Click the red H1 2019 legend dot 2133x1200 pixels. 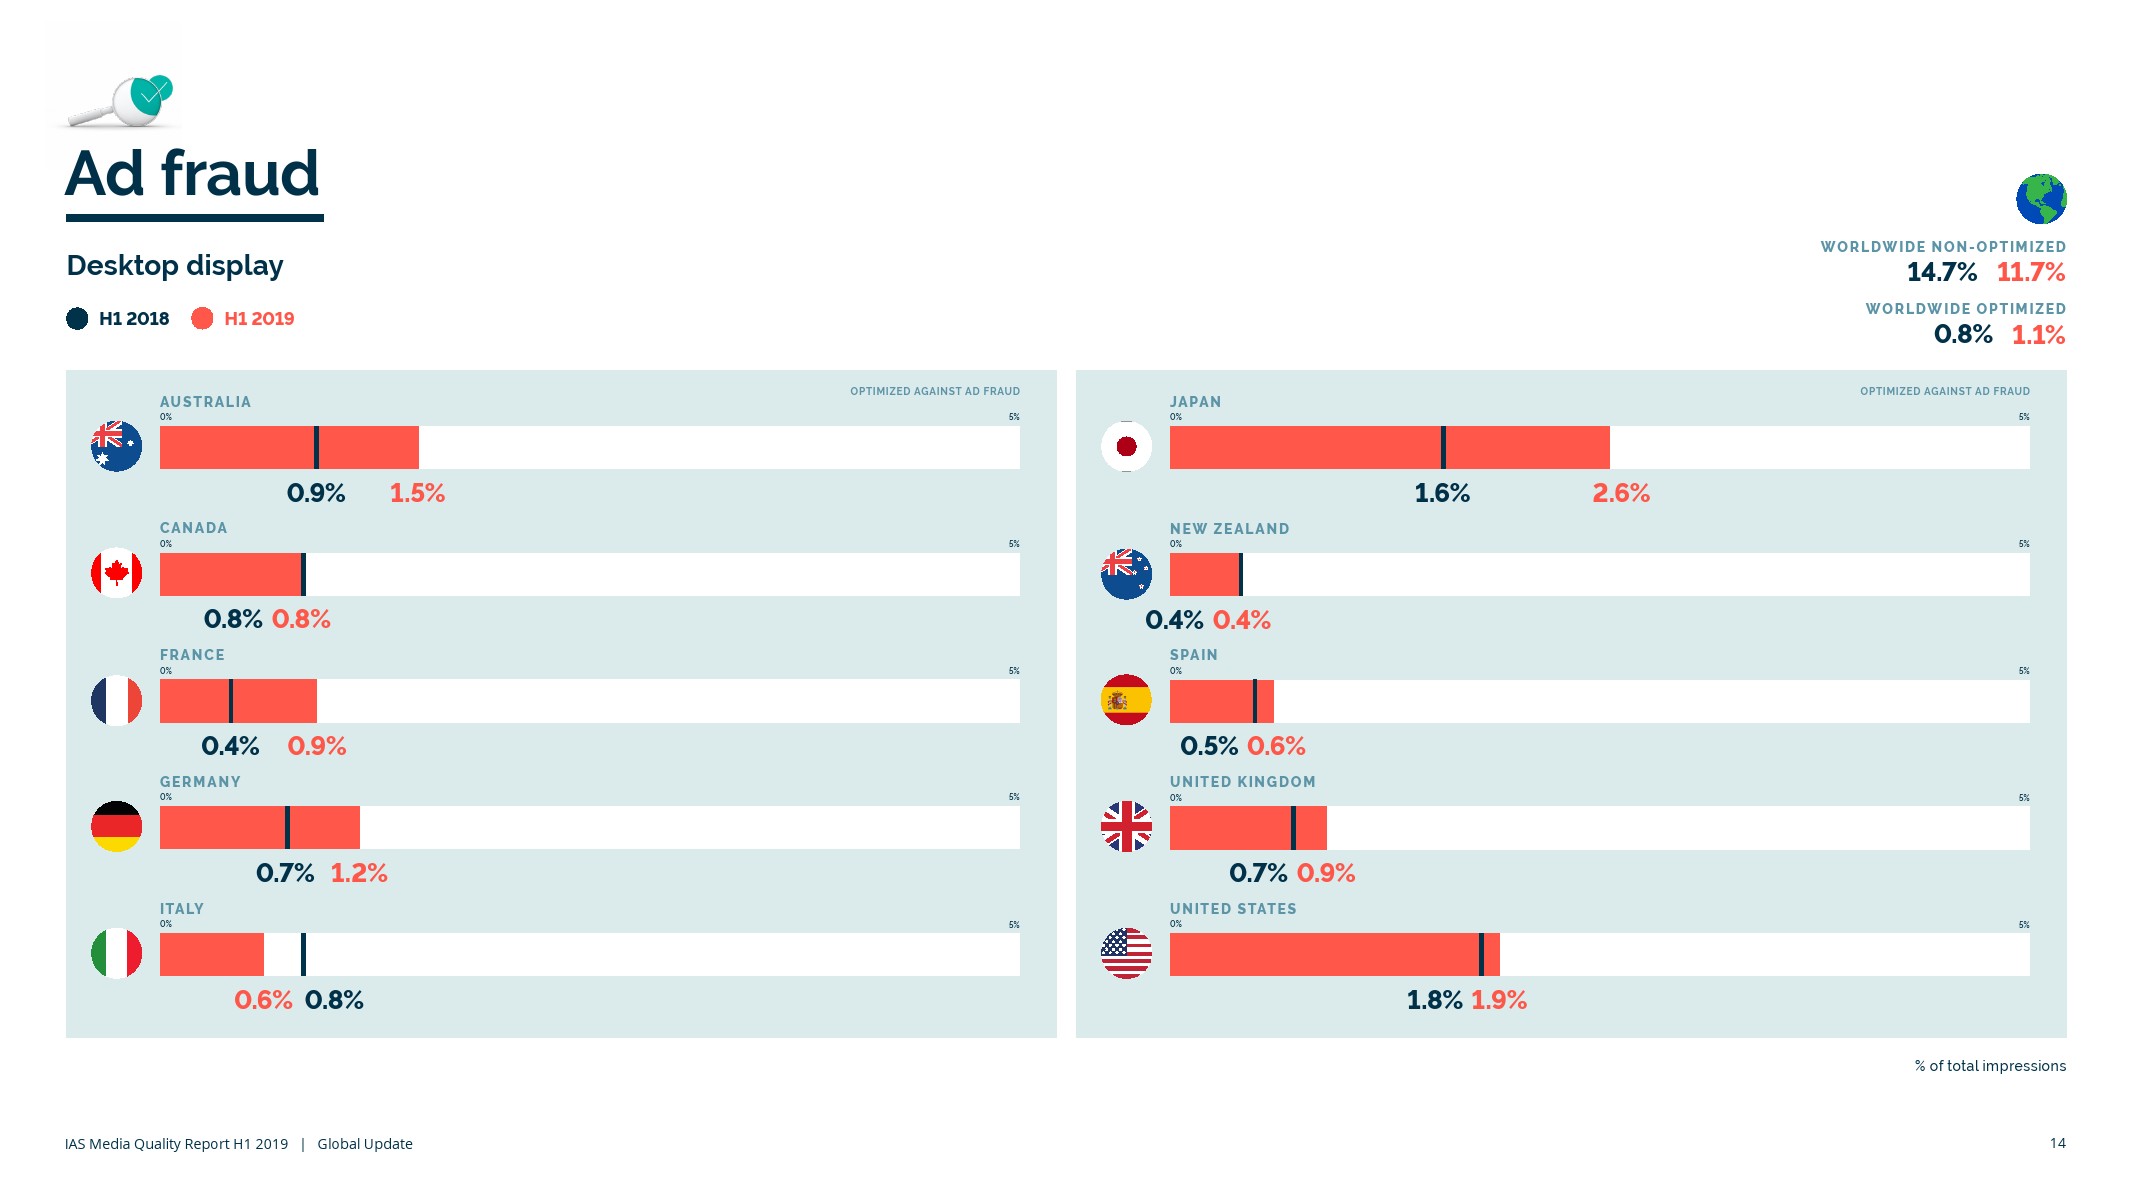[x=202, y=319]
